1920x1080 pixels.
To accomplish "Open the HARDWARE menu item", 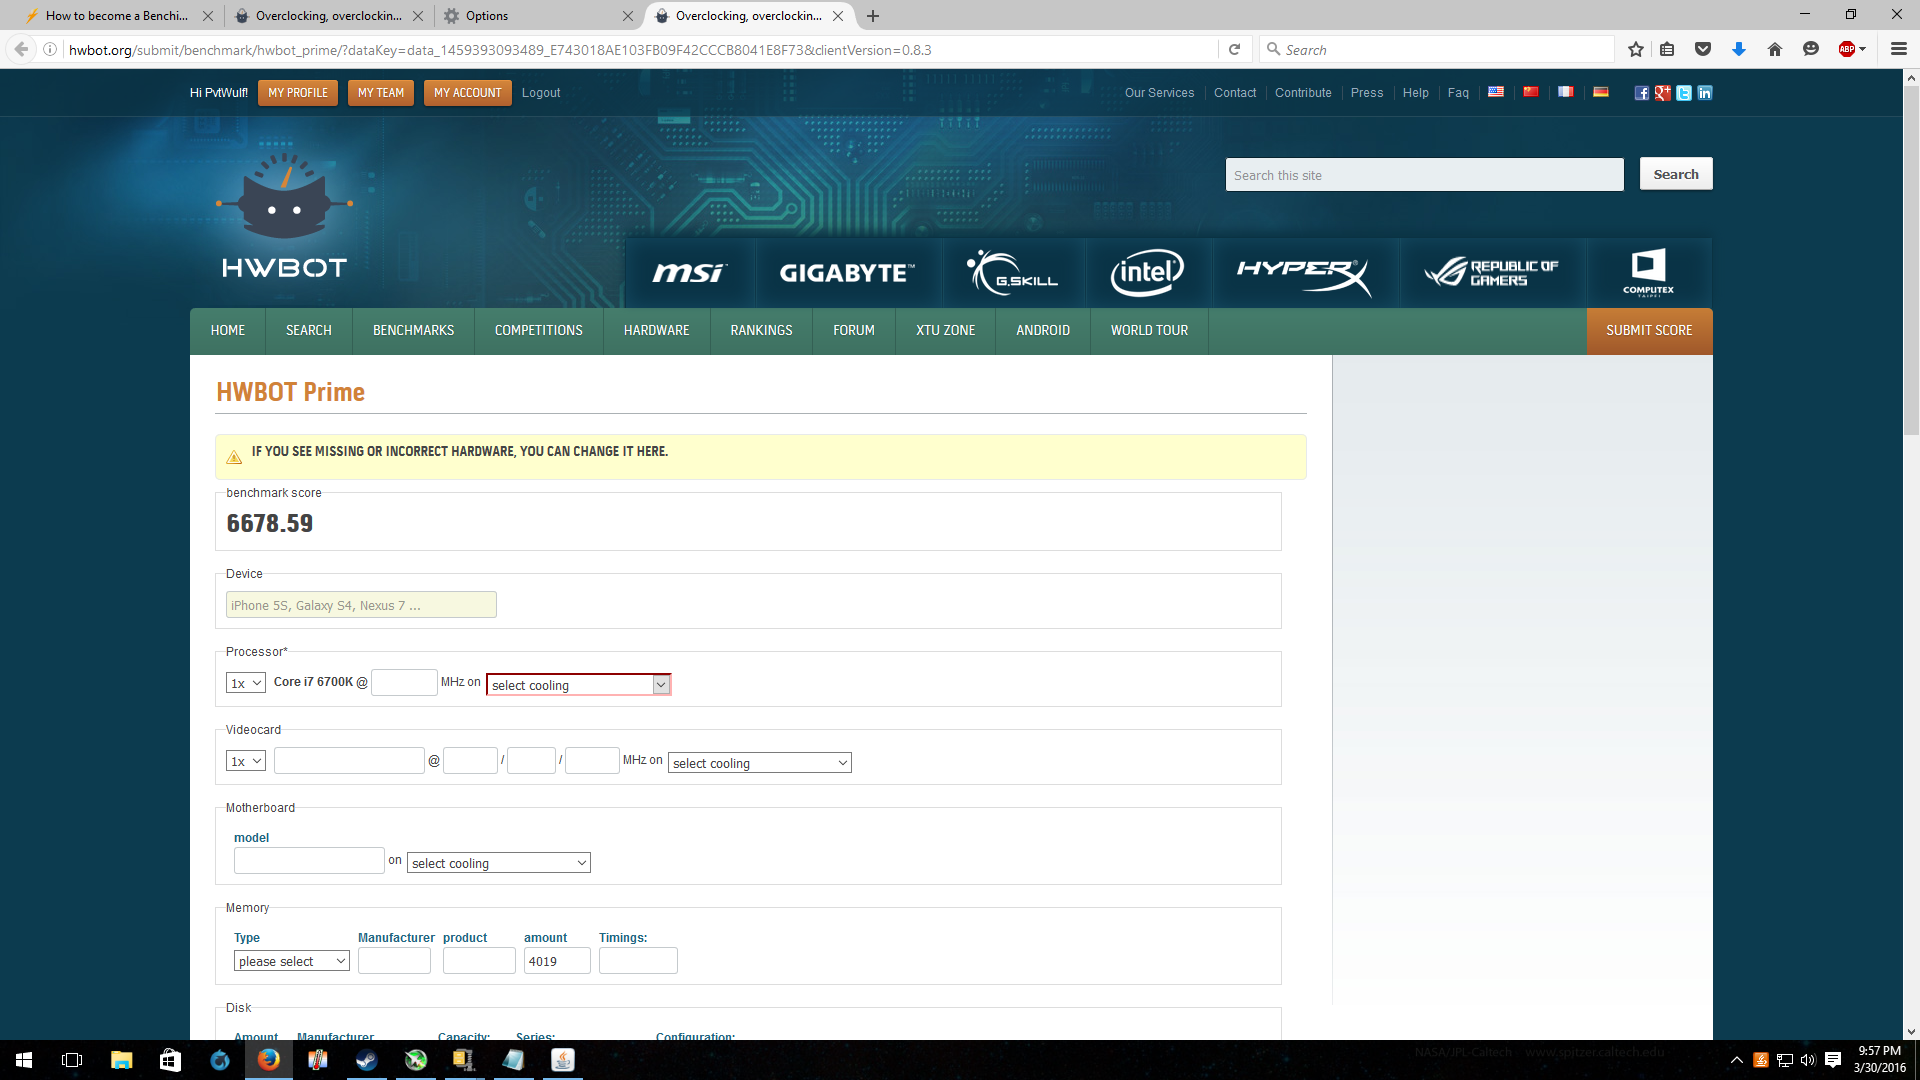I will [657, 331].
